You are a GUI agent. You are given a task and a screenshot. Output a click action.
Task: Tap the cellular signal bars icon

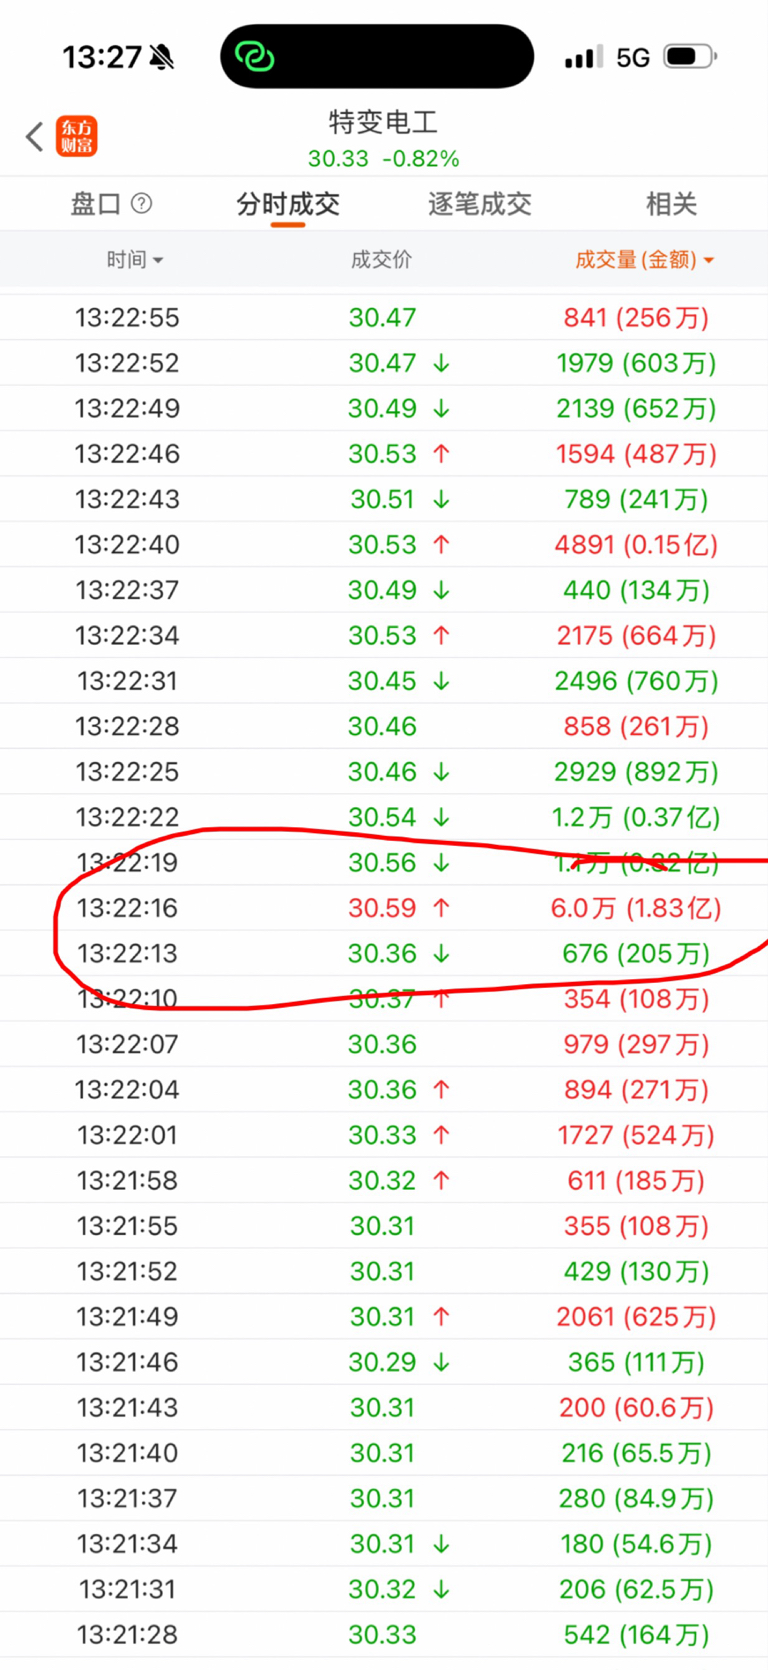[x=583, y=57]
